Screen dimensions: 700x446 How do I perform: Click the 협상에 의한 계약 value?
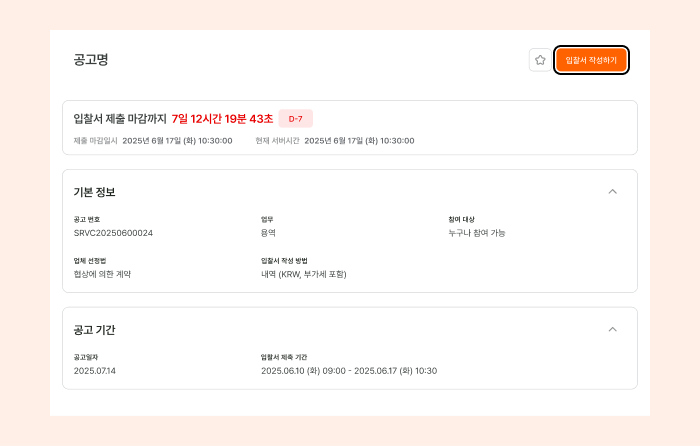[102, 274]
